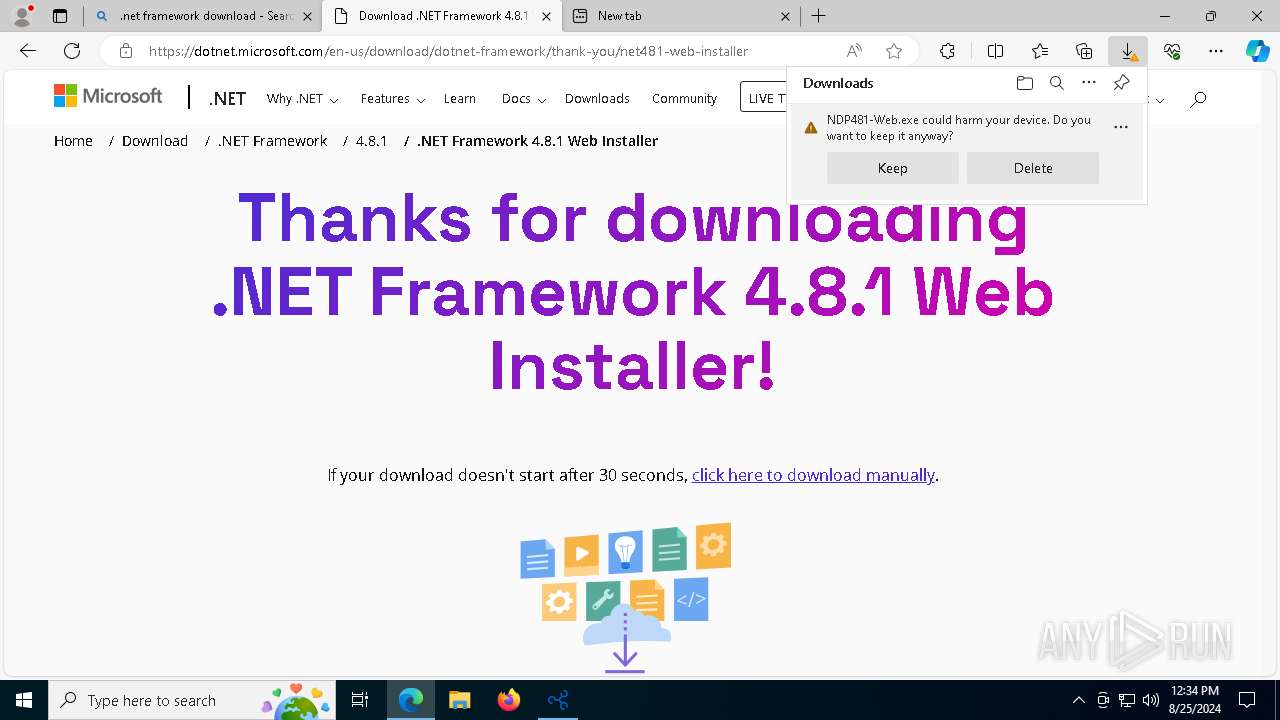The height and width of the screenshot is (720, 1280).
Task: Expand the Features dropdown
Action: pyautogui.click(x=393, y=98)
